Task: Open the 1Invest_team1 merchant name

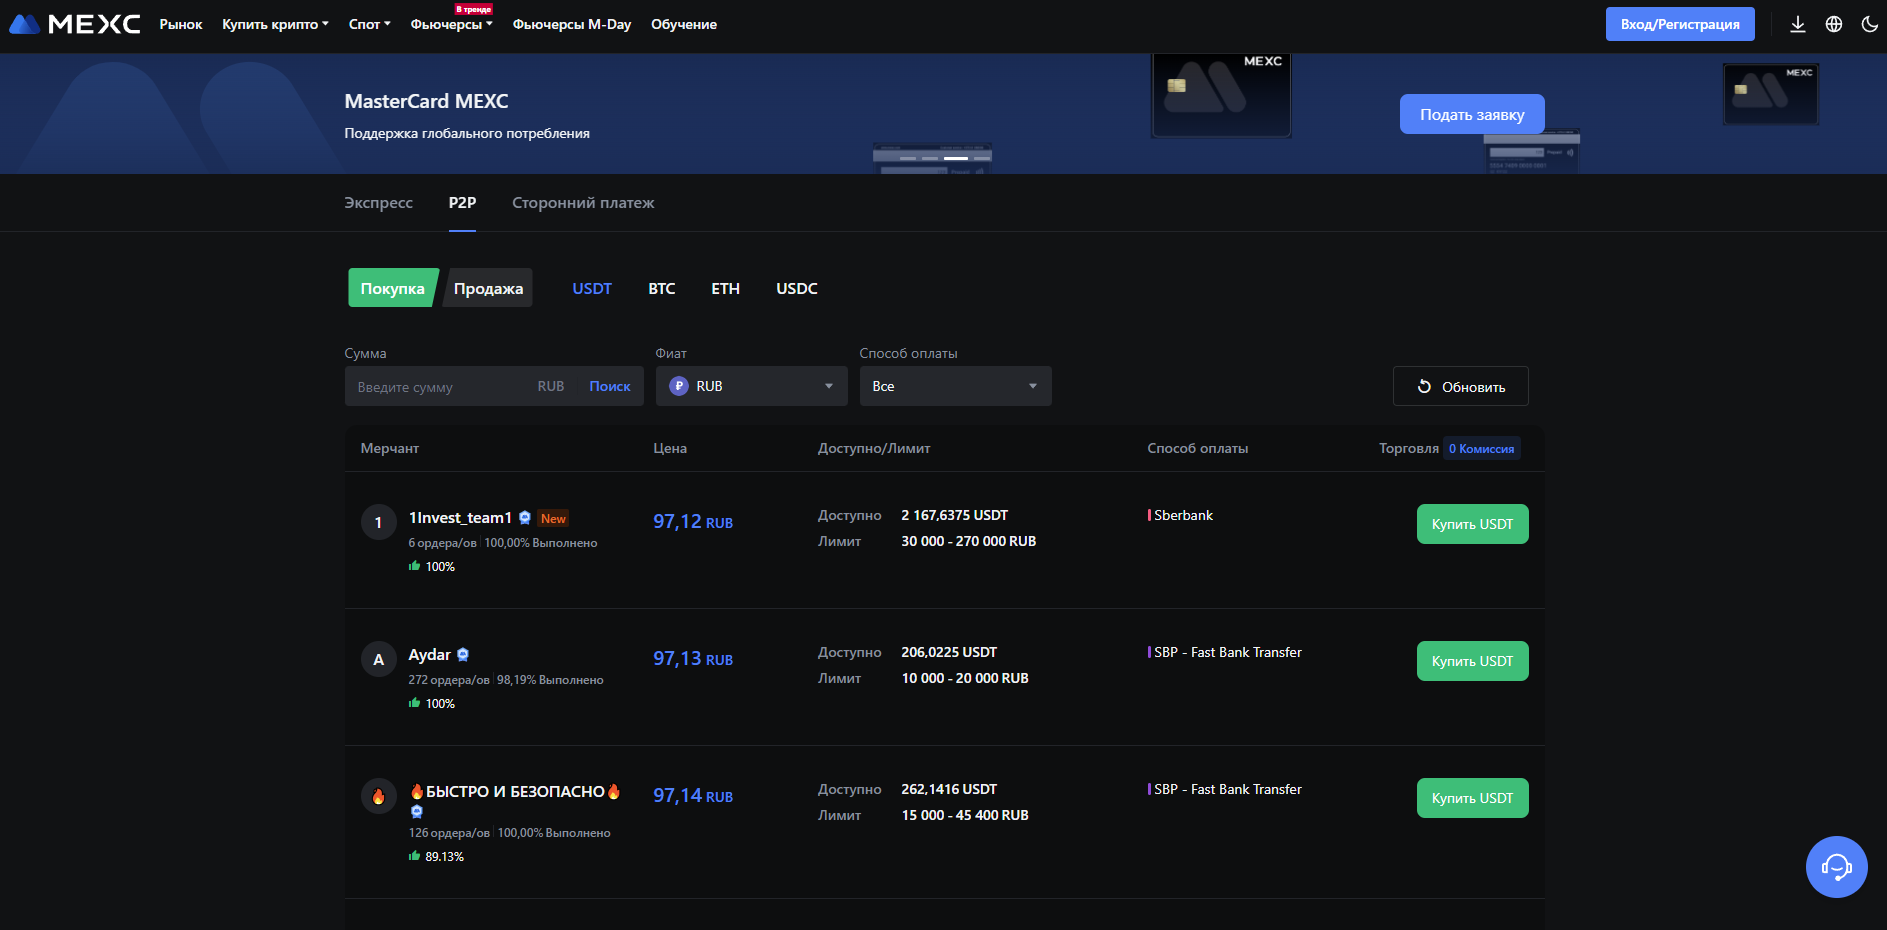Action: pyautogui.click(x=460, y=517)
